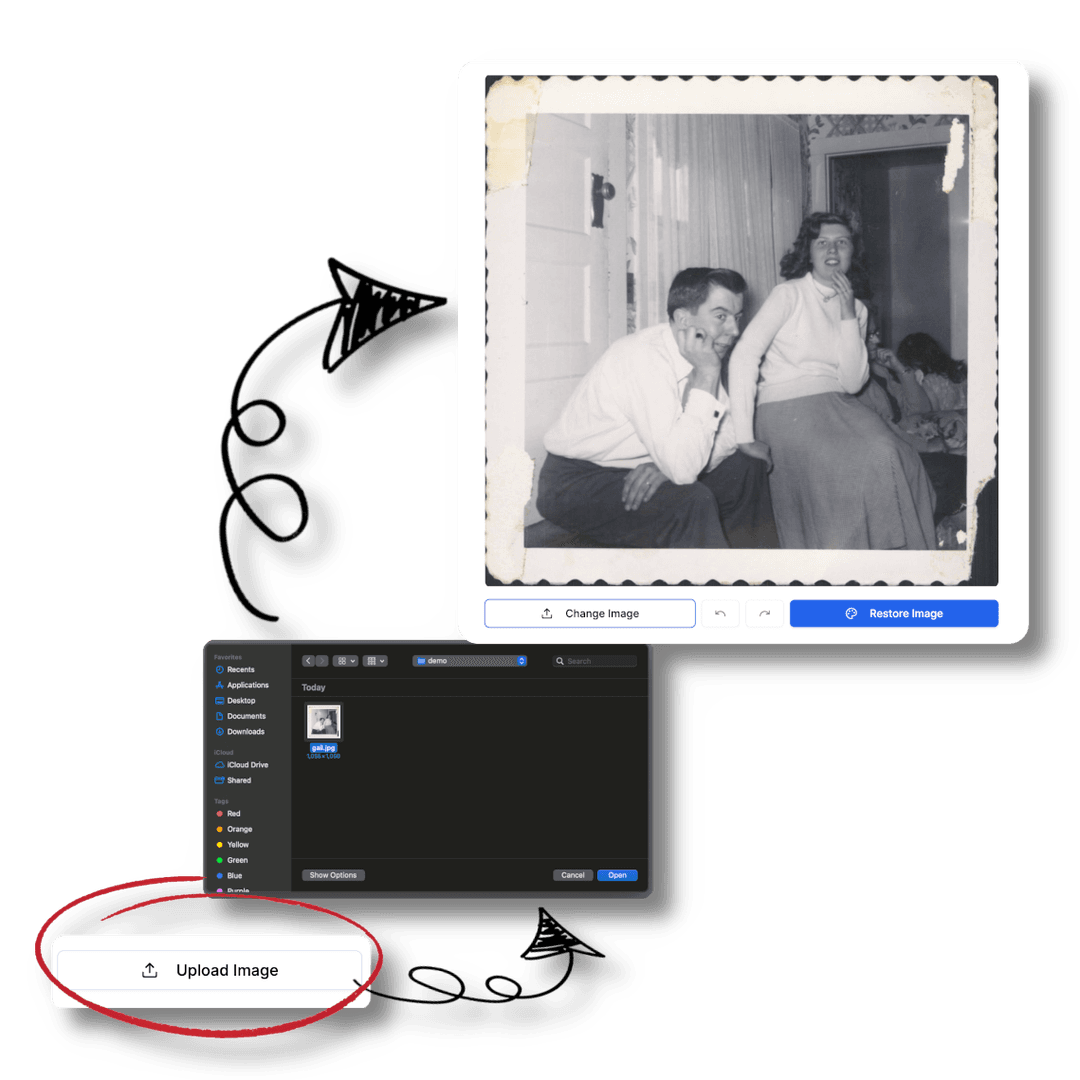Image resolution: width=1080 pixels, height=1080 pixels.
Task: Click the forward arrow in the file dialog toolbar
Action: click(322, 661)
